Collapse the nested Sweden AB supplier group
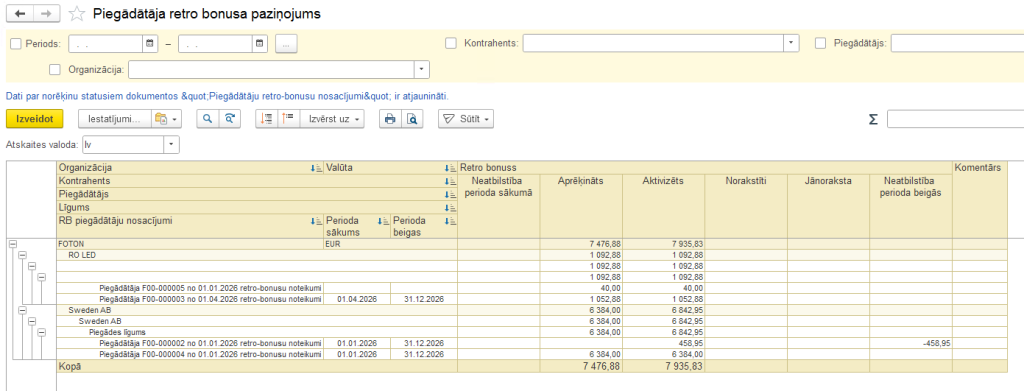1024x391 pixels. click(32, 321)
